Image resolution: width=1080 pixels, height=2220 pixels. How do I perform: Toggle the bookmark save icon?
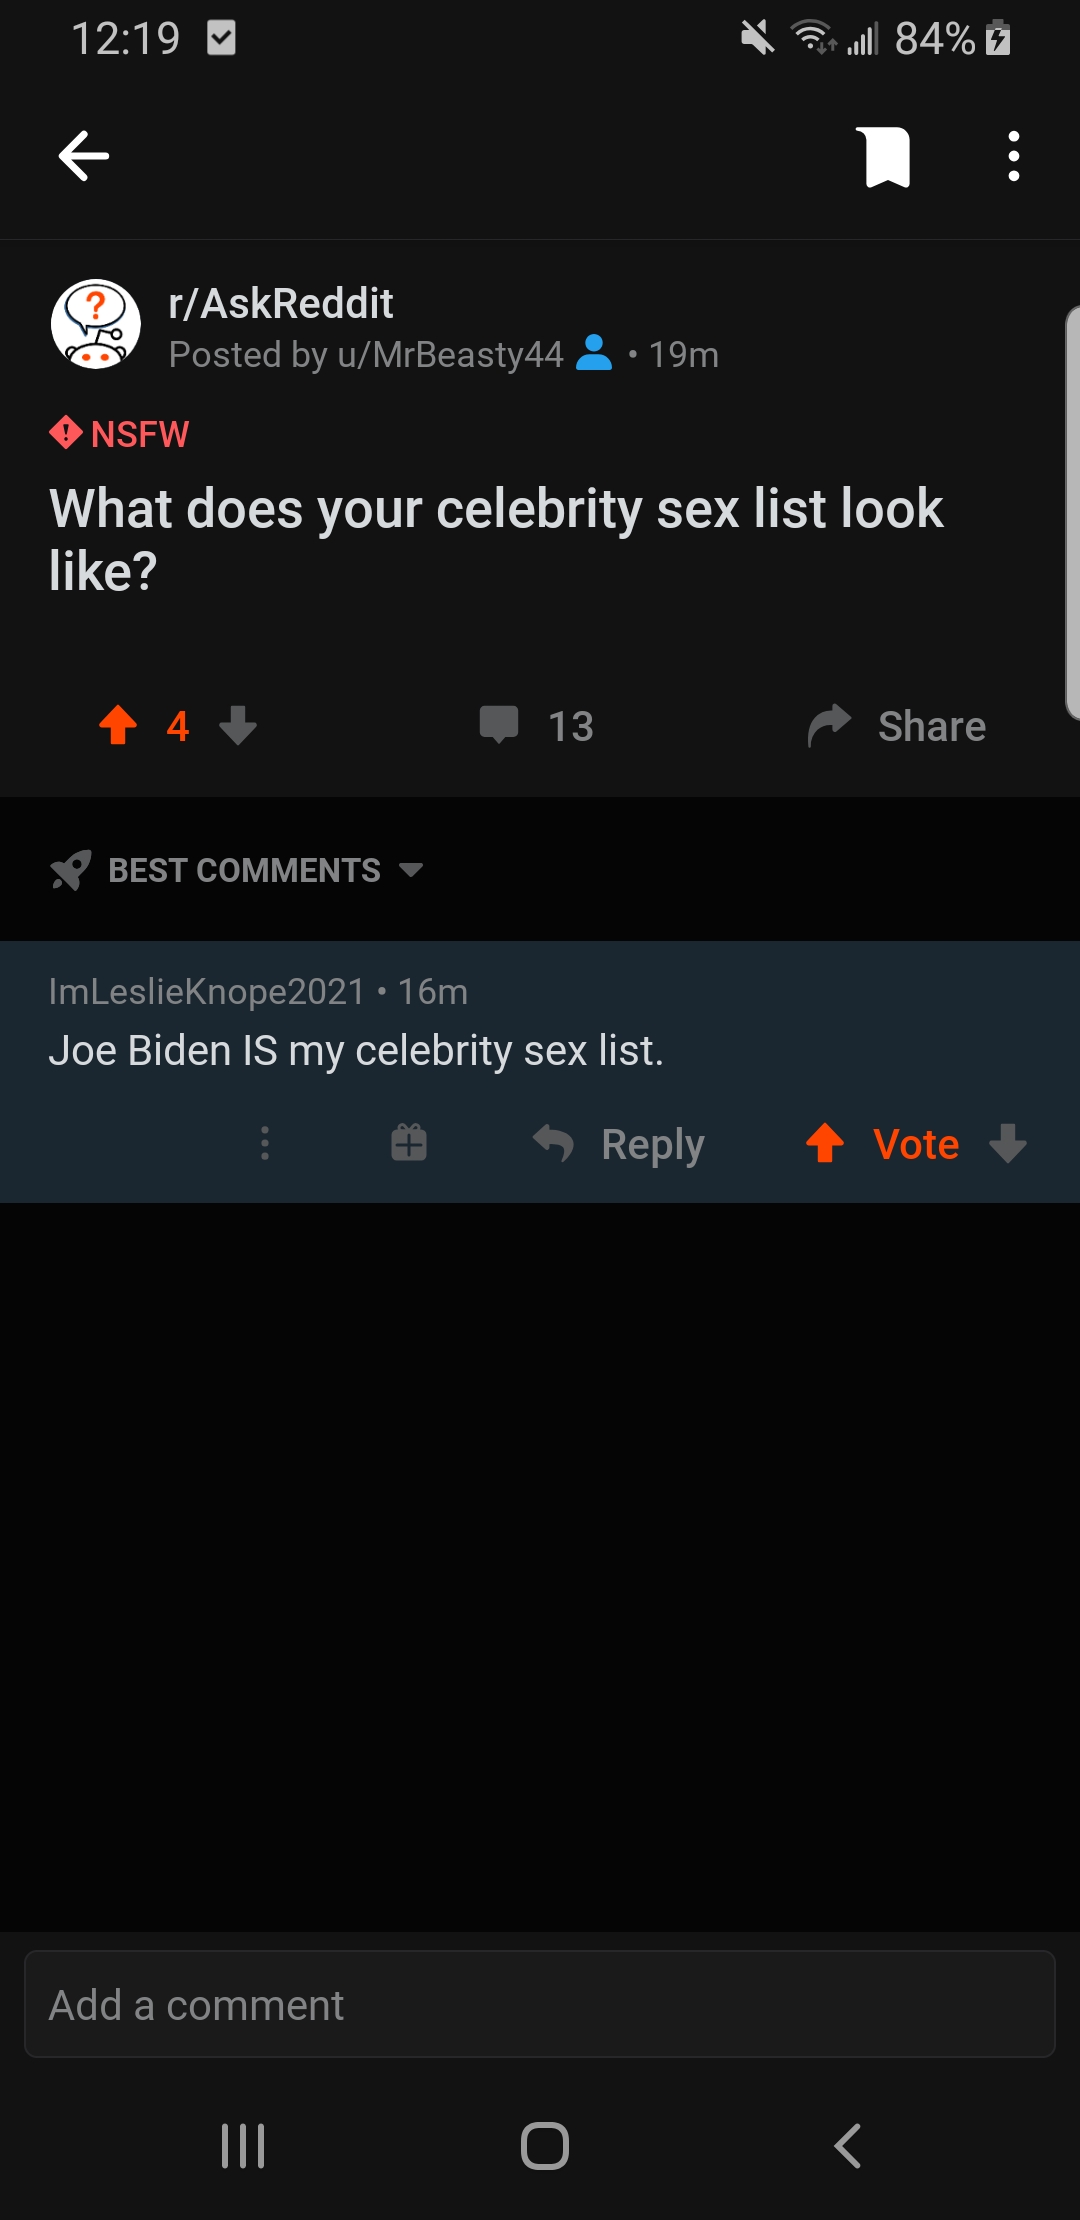pyautogui.click(x=887, y=157)
